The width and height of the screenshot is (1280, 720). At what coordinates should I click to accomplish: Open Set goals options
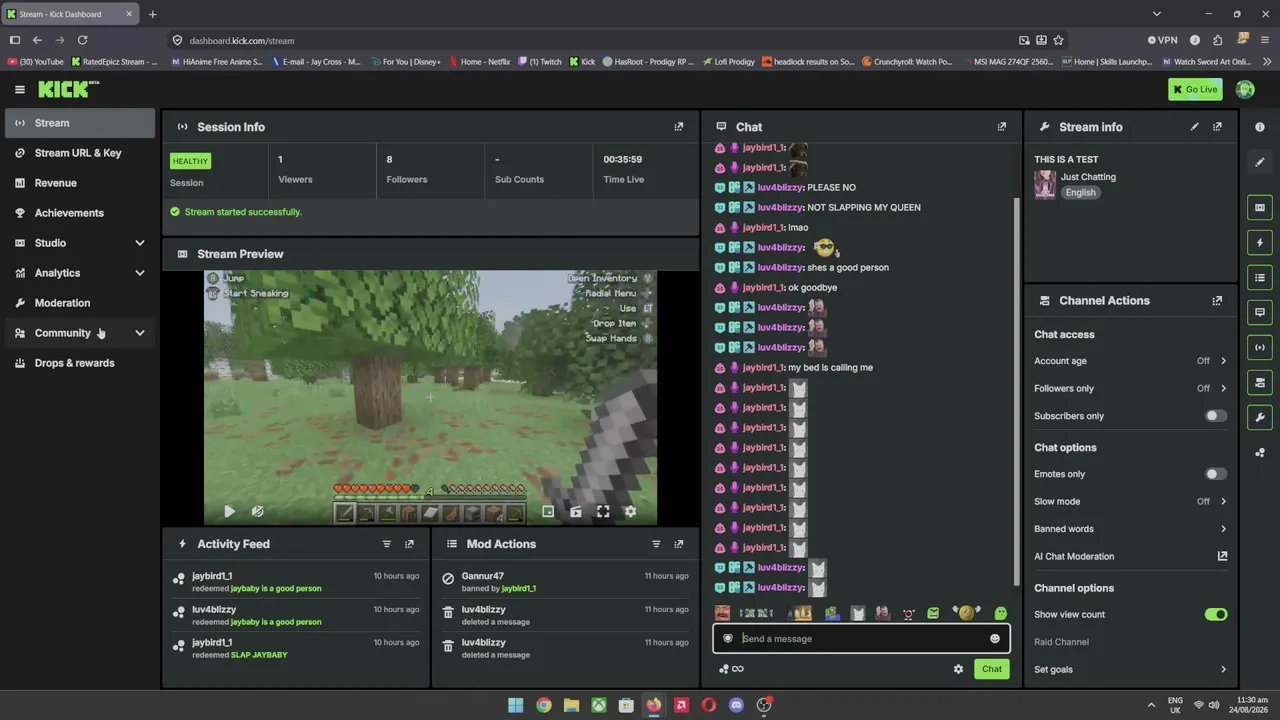tap(1130, 670)
